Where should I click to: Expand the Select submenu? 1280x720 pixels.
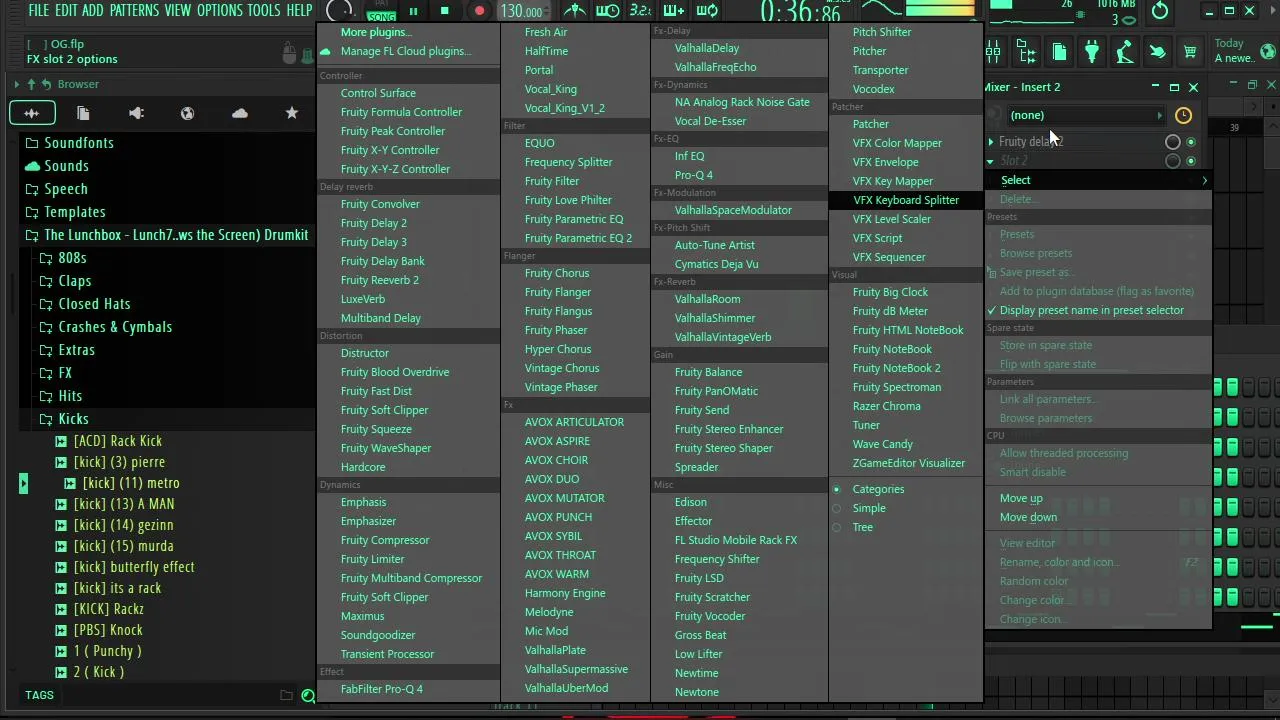[x=1098, y=180]
